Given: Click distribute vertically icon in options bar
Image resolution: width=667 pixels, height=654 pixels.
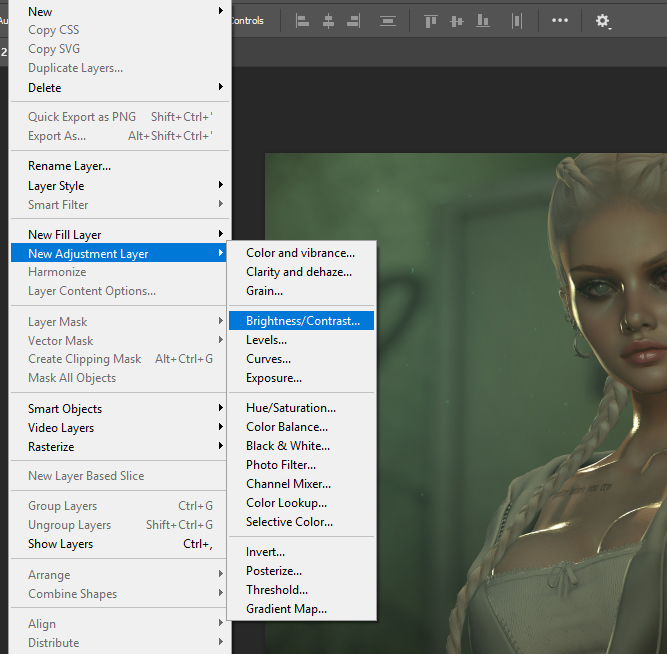Looking at the screenshot, I should [x=388, y=20].
